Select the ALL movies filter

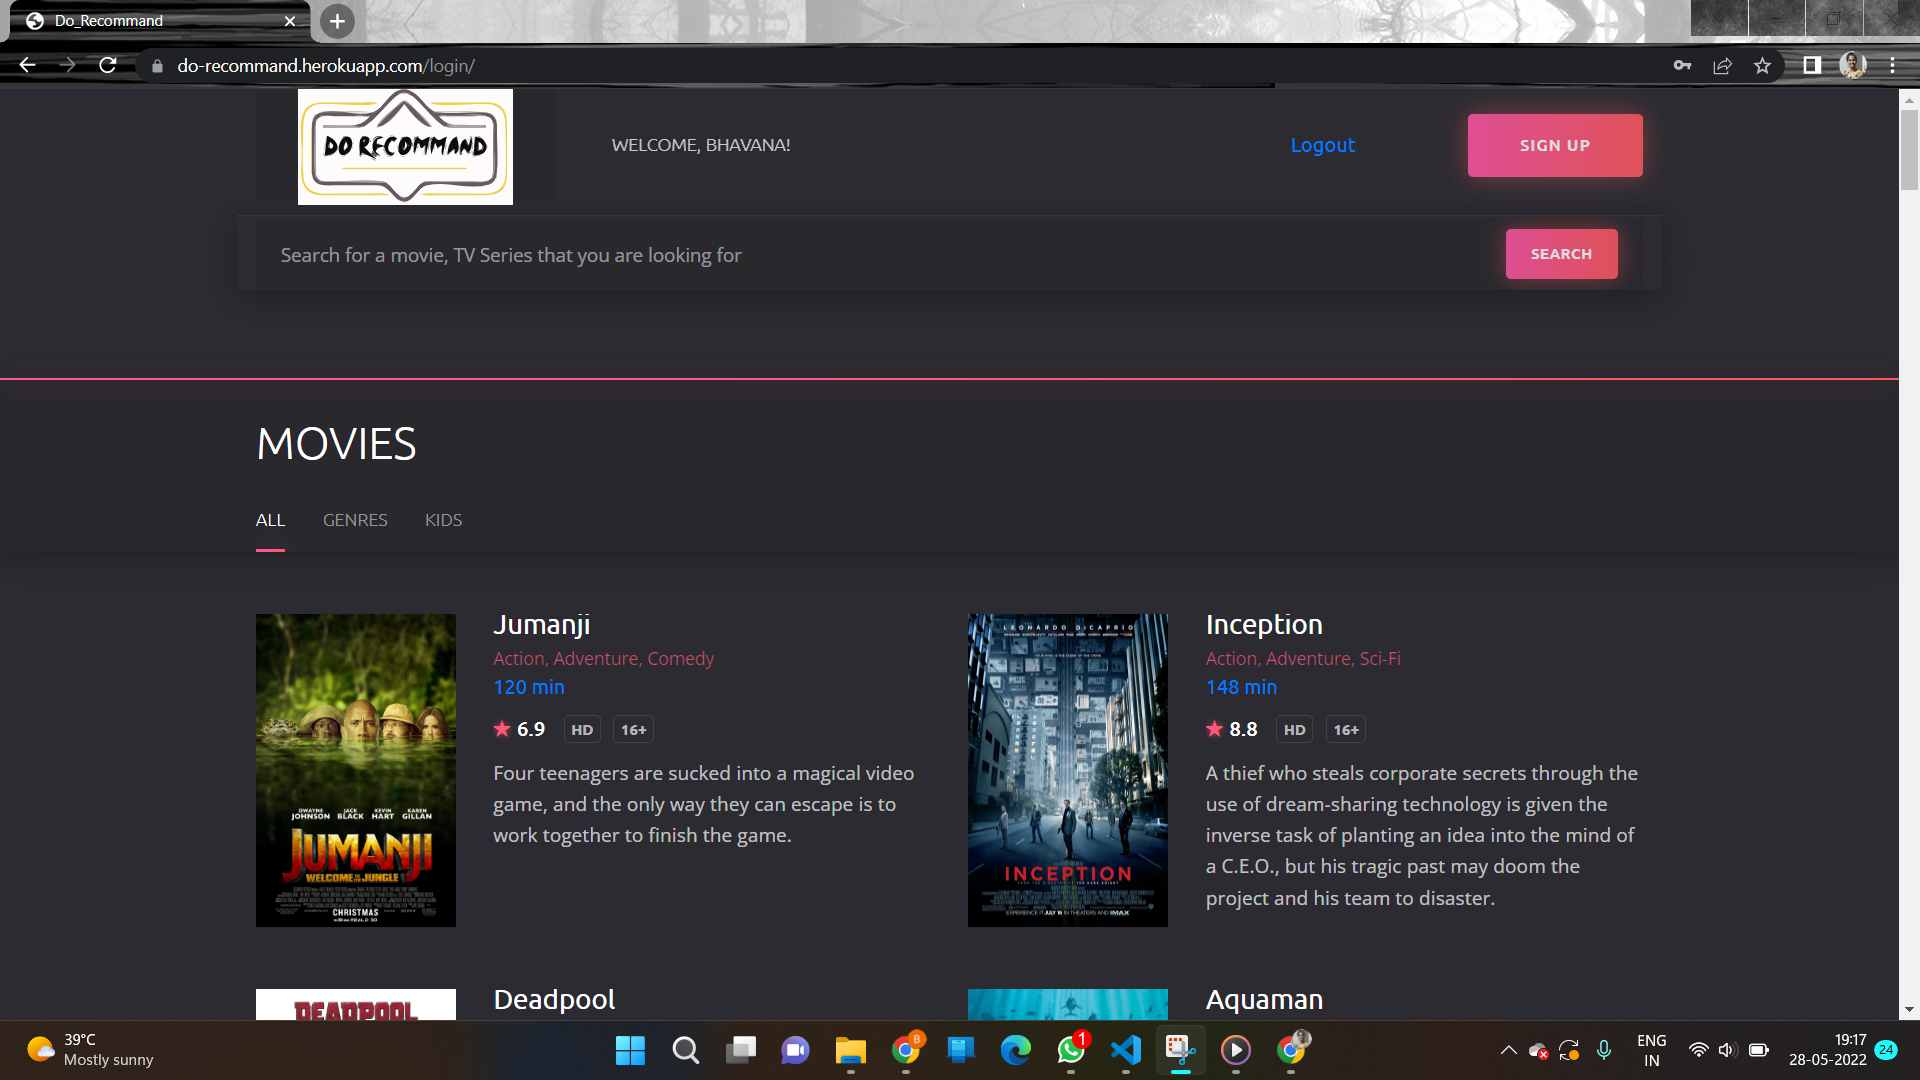(x=270, y=520)
